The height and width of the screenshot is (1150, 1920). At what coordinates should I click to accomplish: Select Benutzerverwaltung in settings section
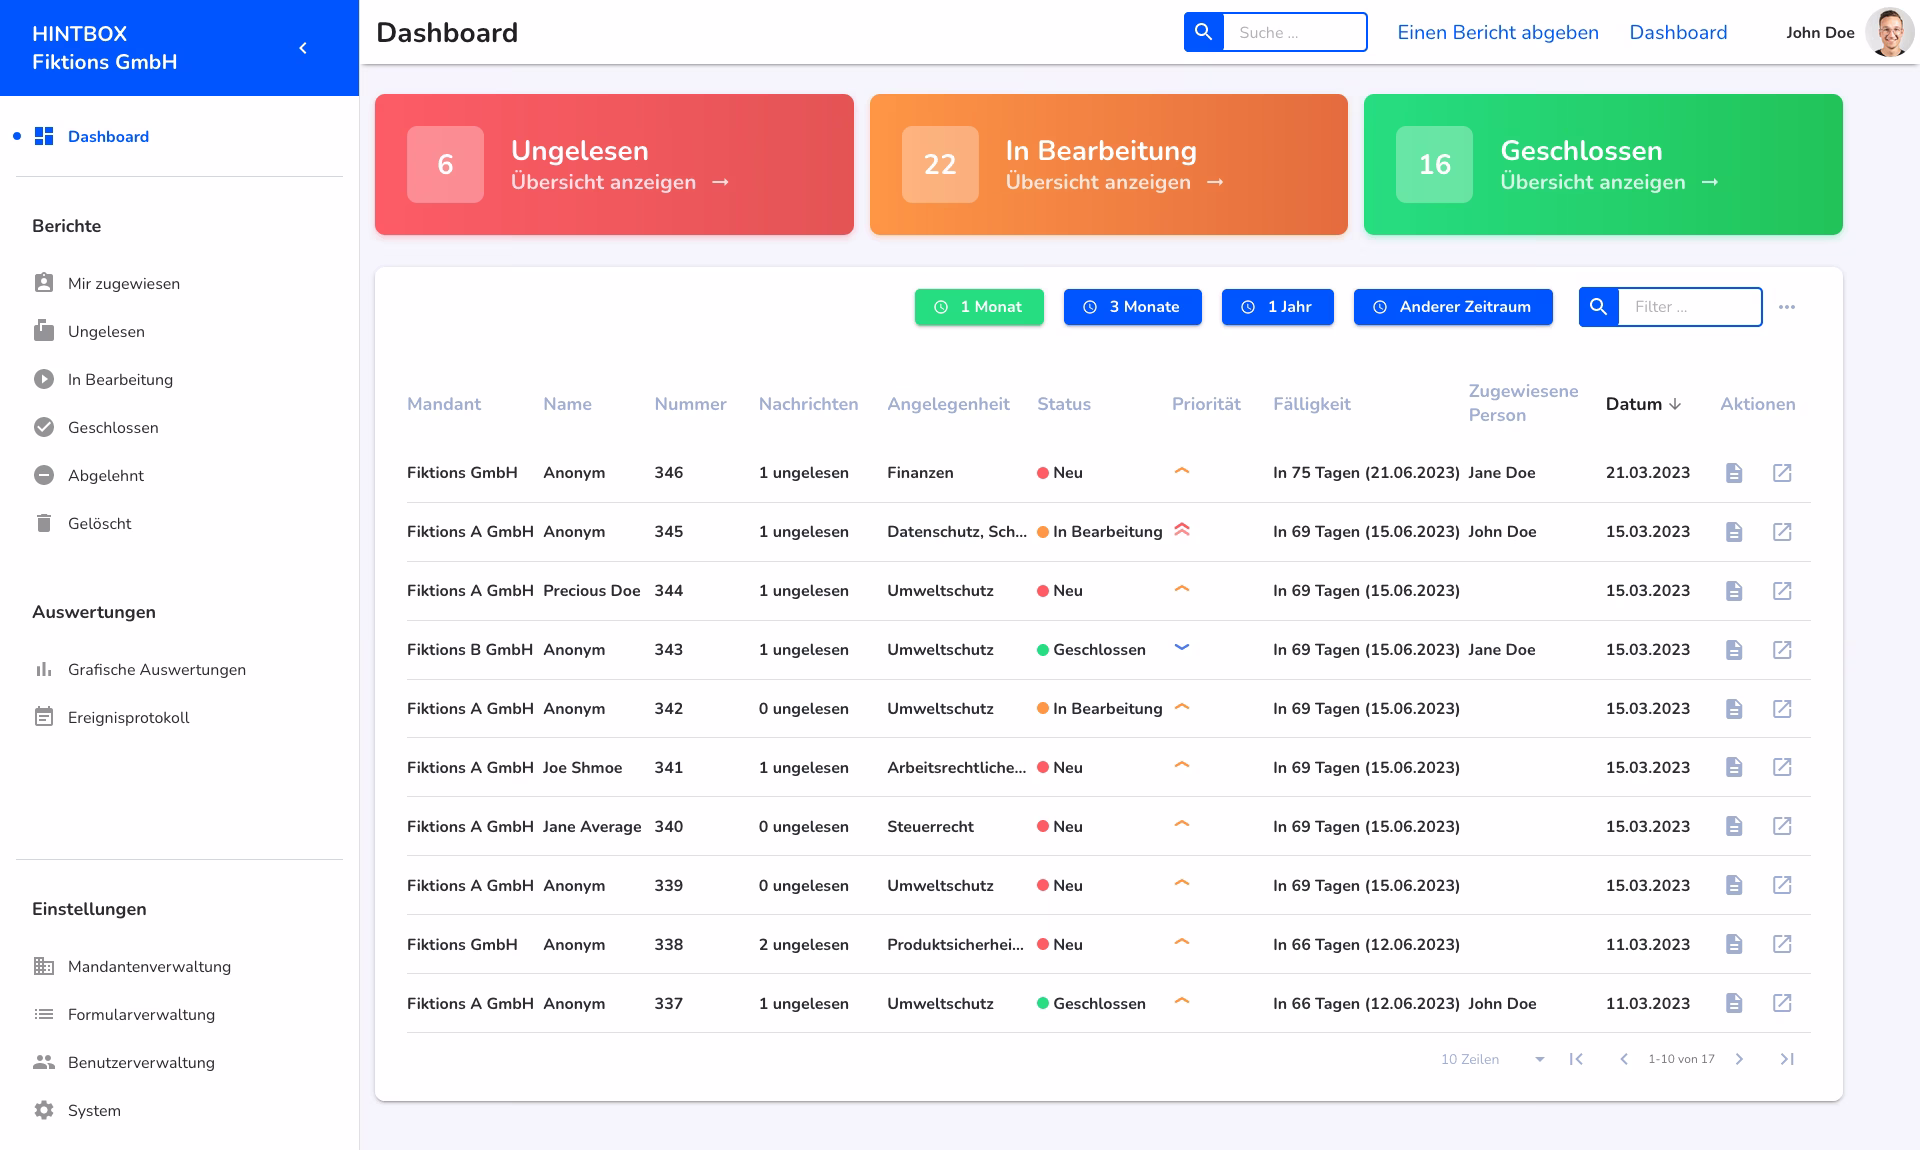(x=140, y=1062)
